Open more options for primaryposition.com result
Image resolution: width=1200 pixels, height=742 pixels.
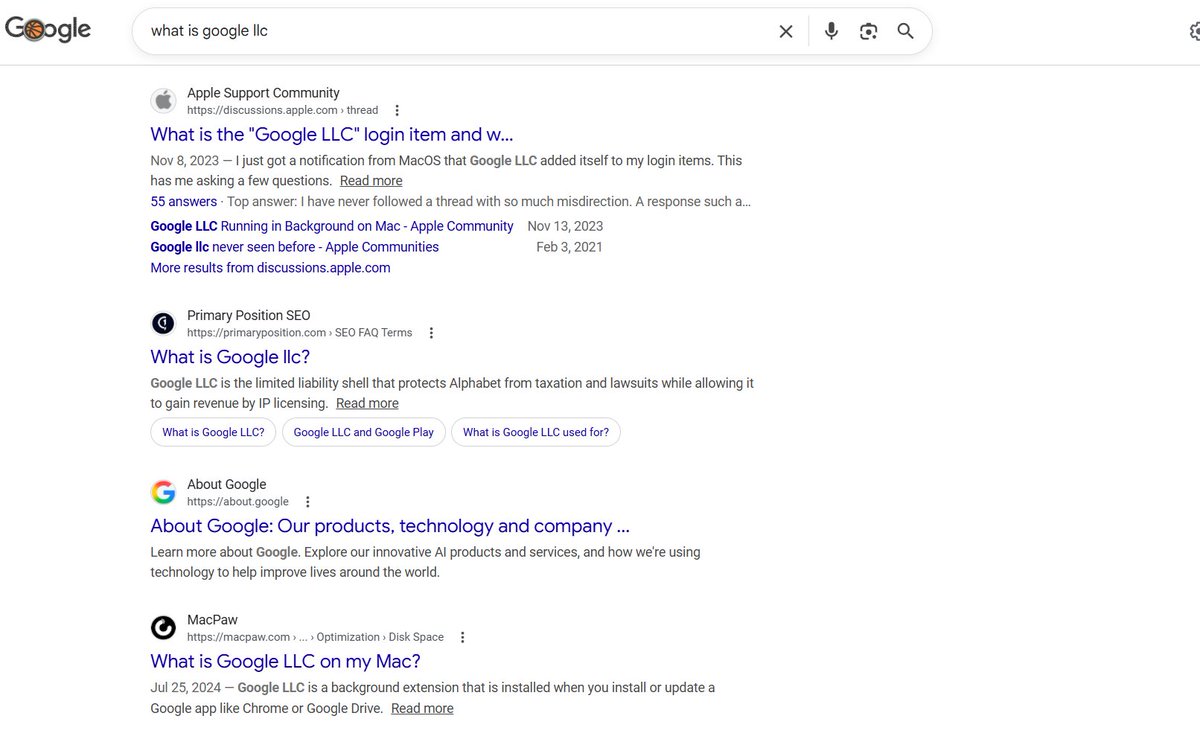(x=431, y=333)
